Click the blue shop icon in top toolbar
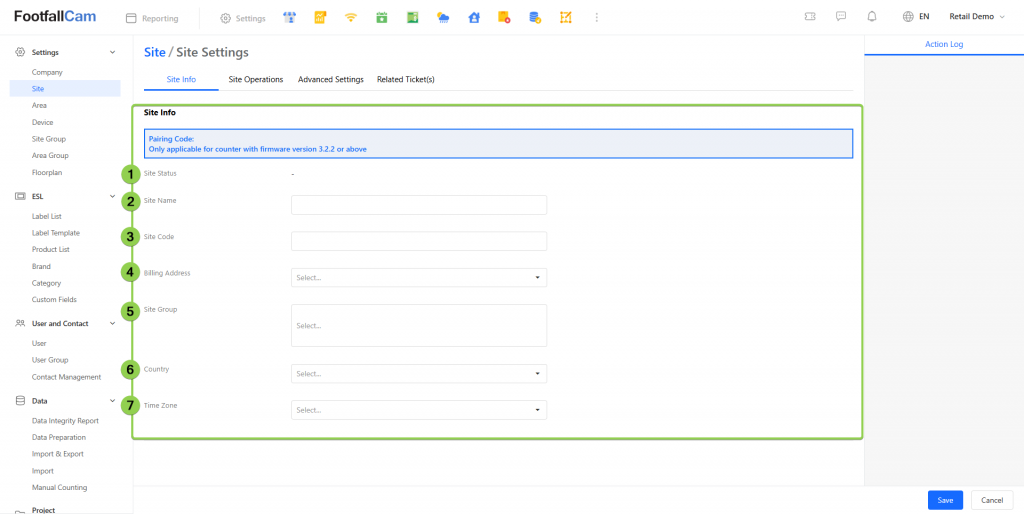1024x514 pixels. (290, 18)
